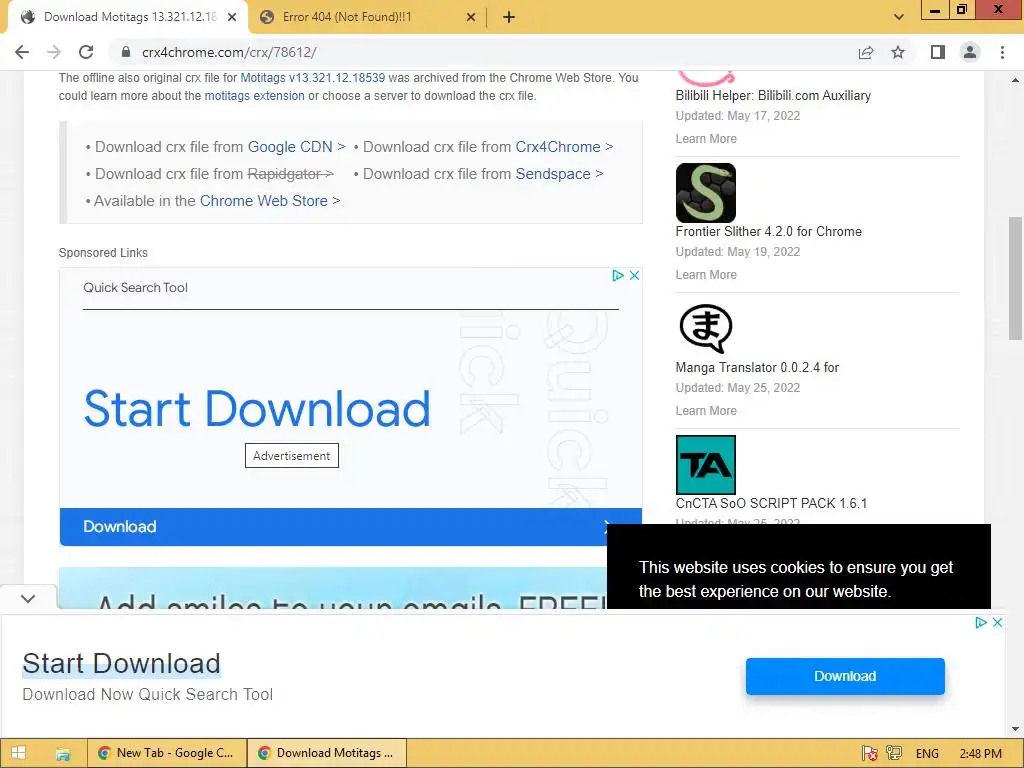1024x768 pixels.
Task: Click the Frontier Slither snake icon
Action: [x=706, y=193]
